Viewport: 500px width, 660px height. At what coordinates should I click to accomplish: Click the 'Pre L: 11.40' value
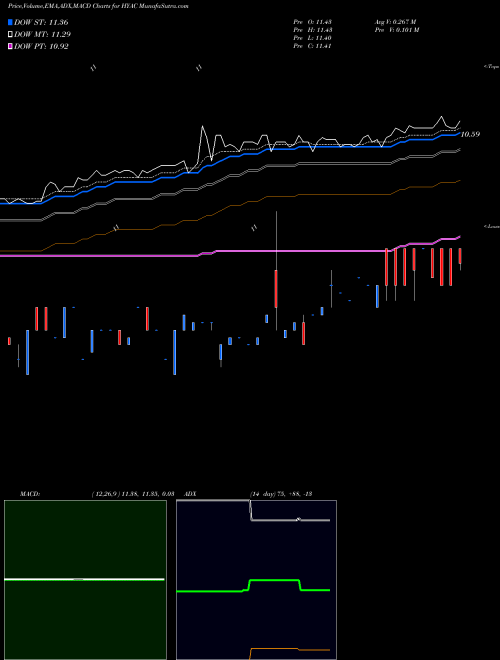pyautogui.click(x=313, y=38)
